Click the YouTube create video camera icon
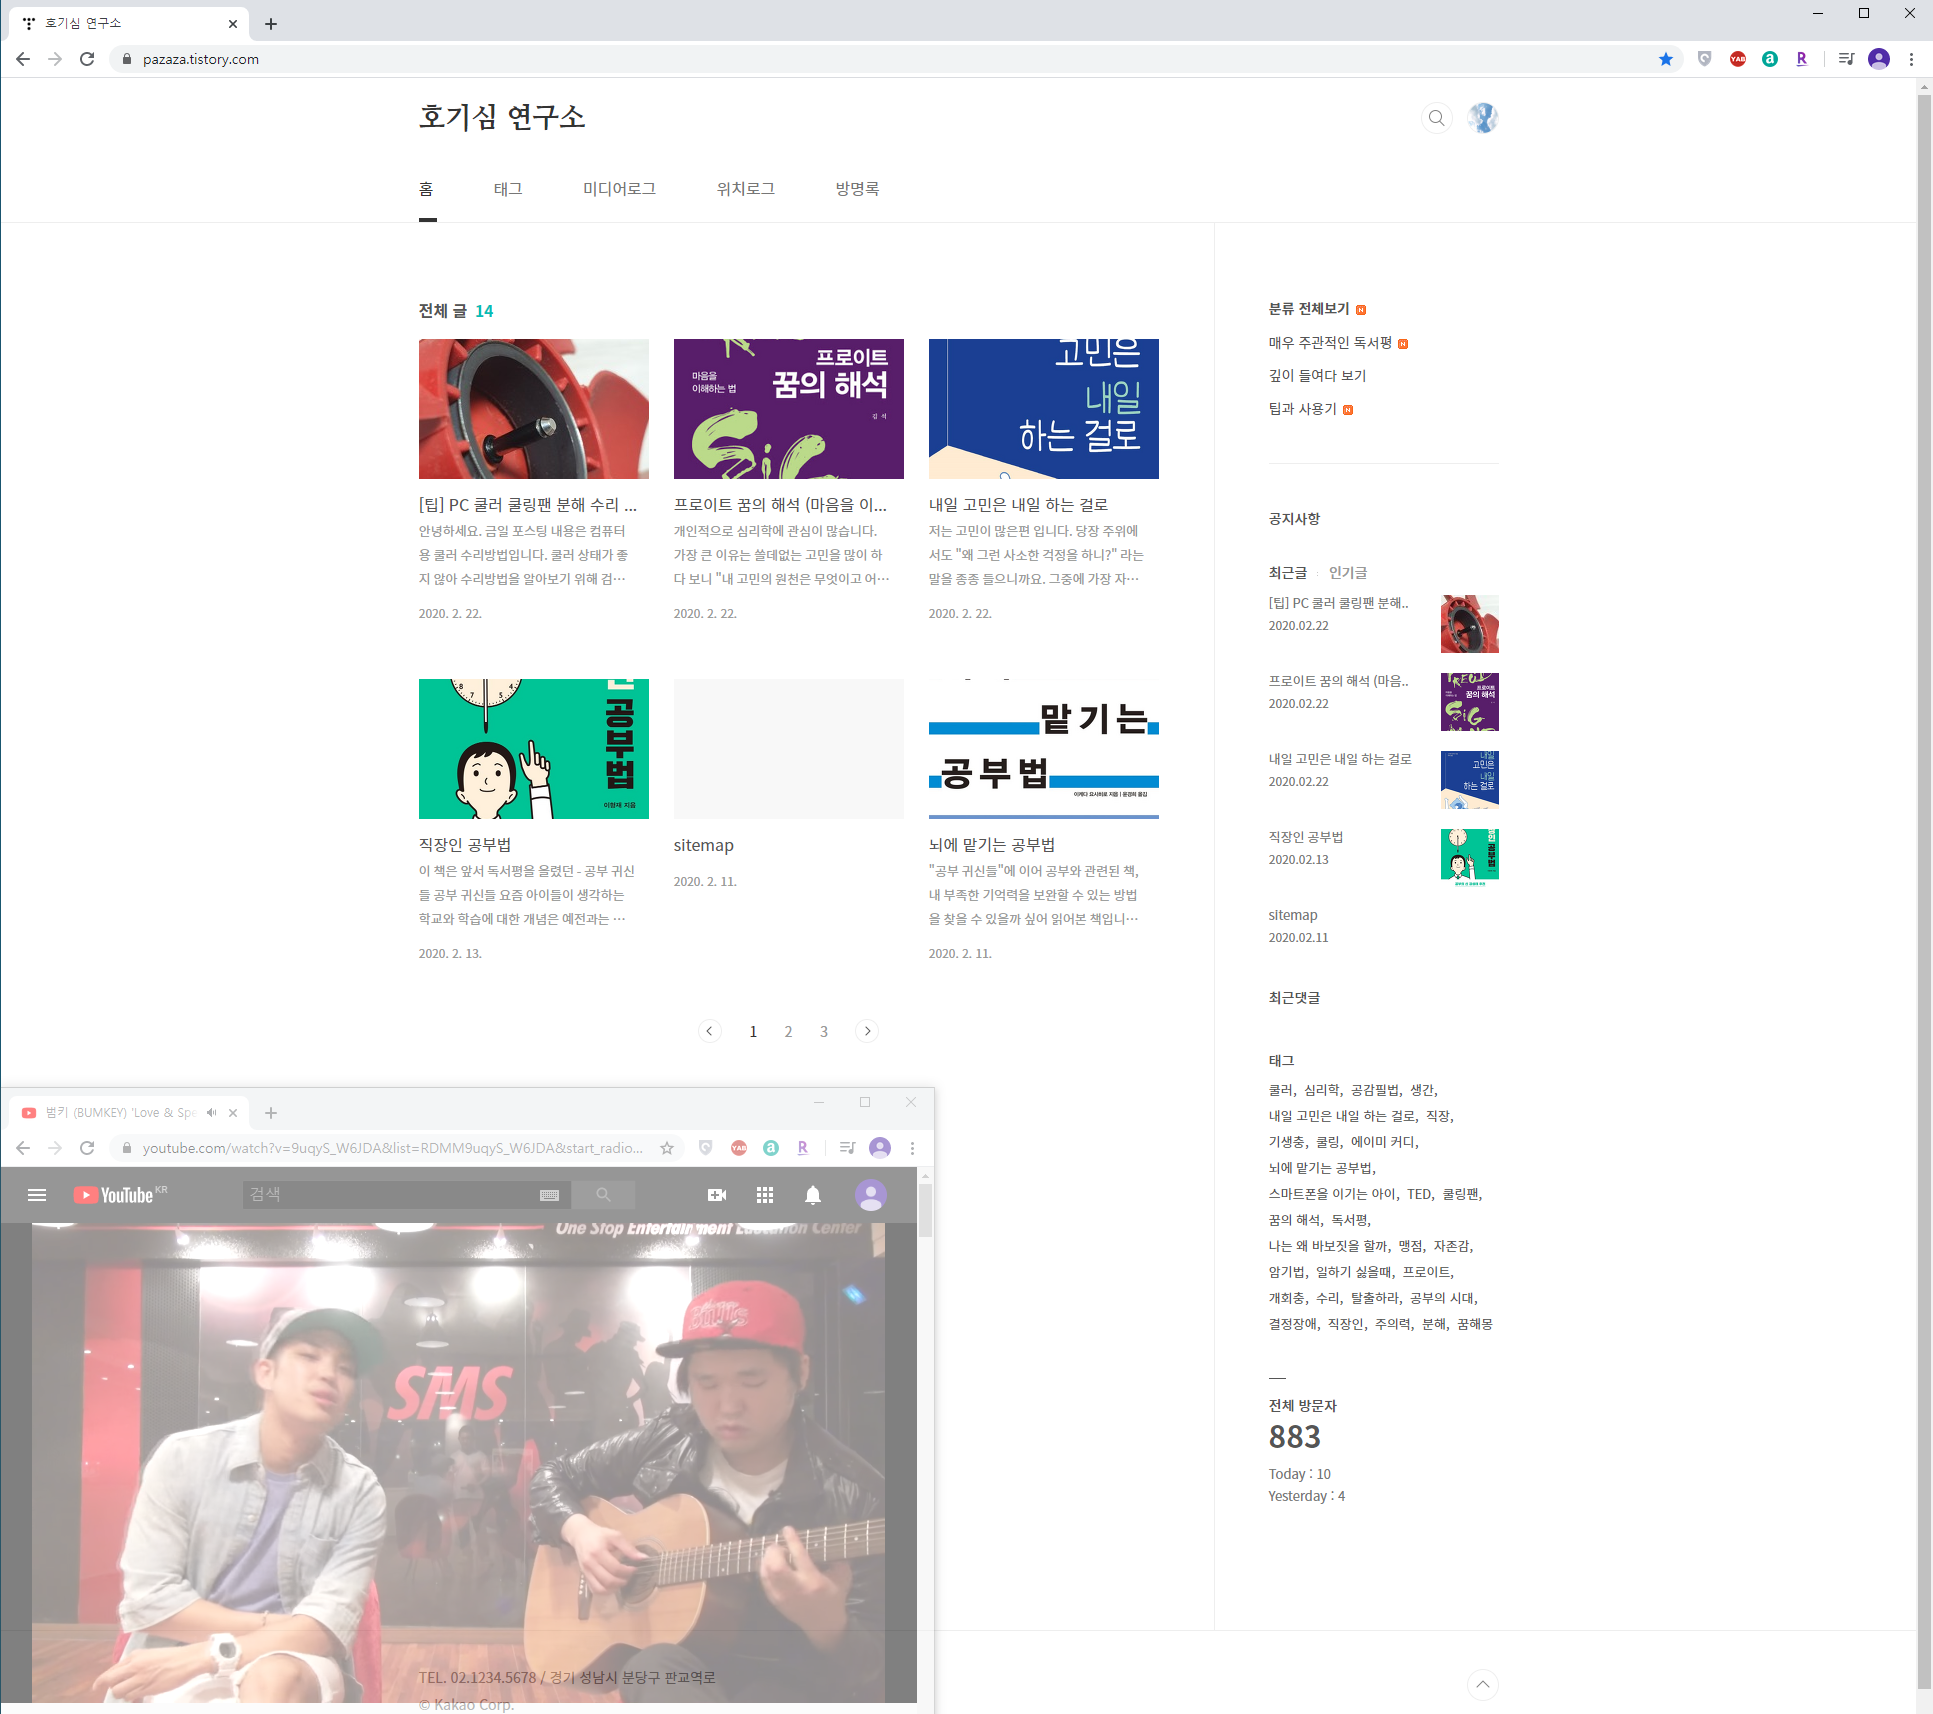1933x1714 pixels. click(x=717, y=1195)
